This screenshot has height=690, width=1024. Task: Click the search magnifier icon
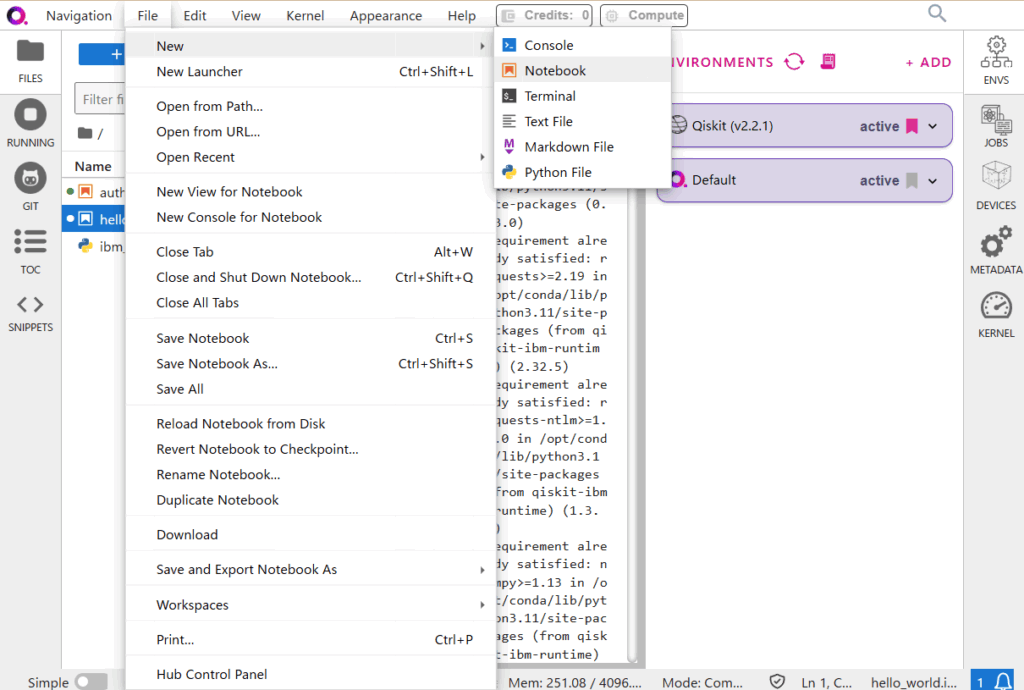coord(937,13)
